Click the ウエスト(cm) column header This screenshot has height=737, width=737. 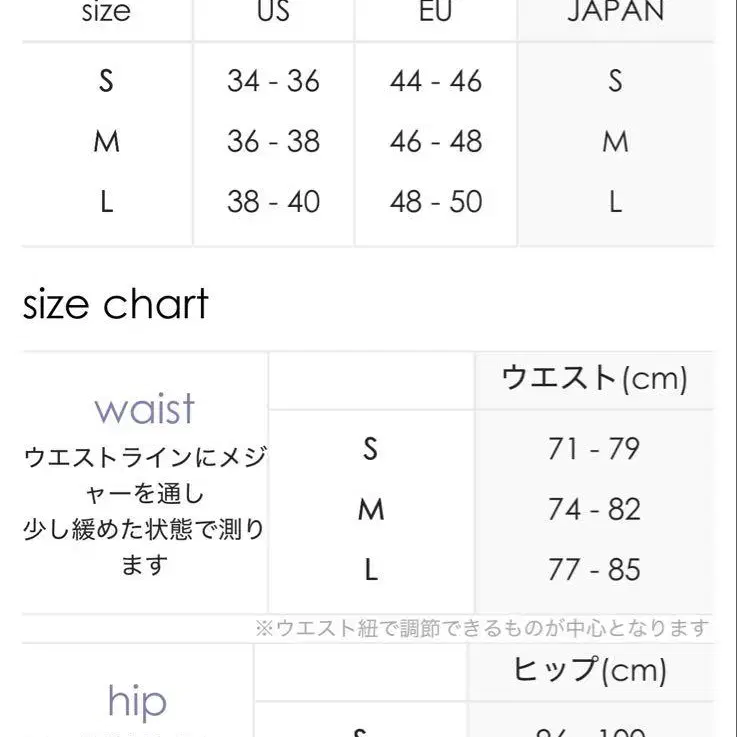[594, 379]
